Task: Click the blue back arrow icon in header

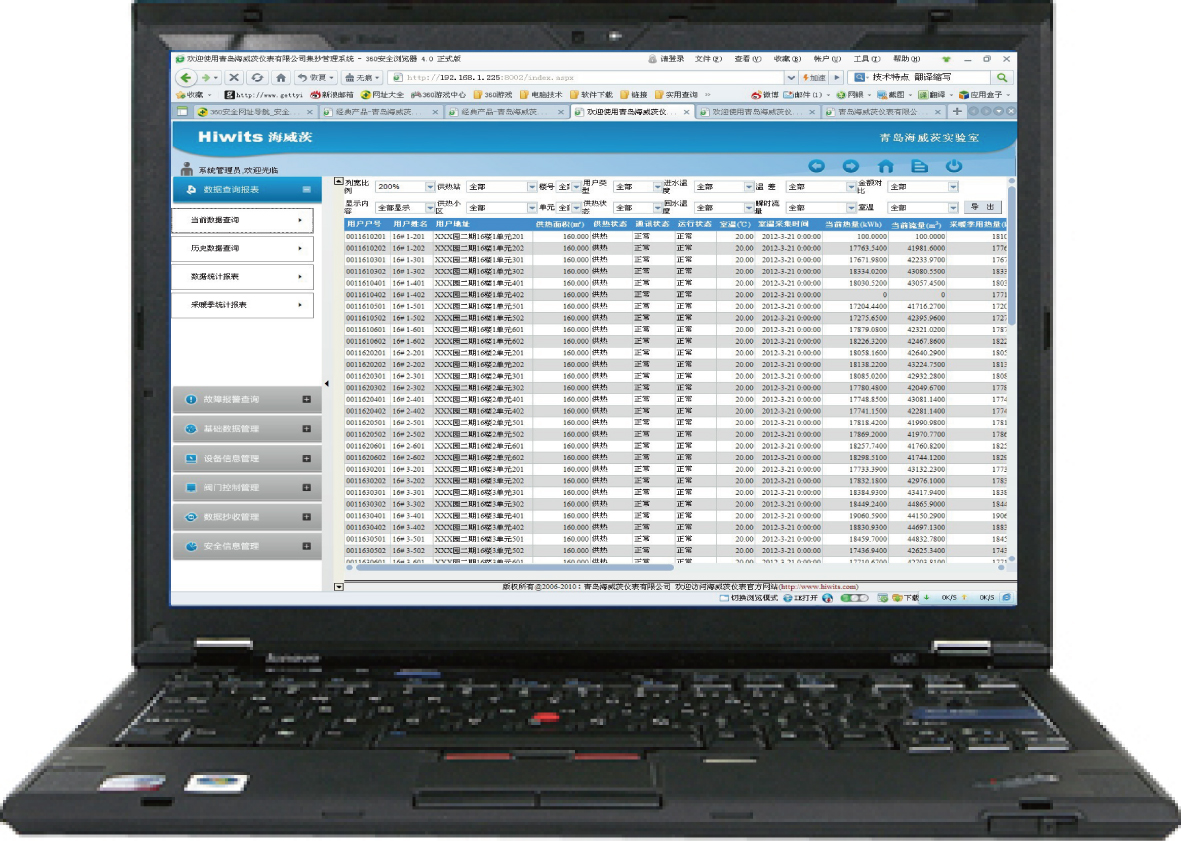Action: [817, 166]
